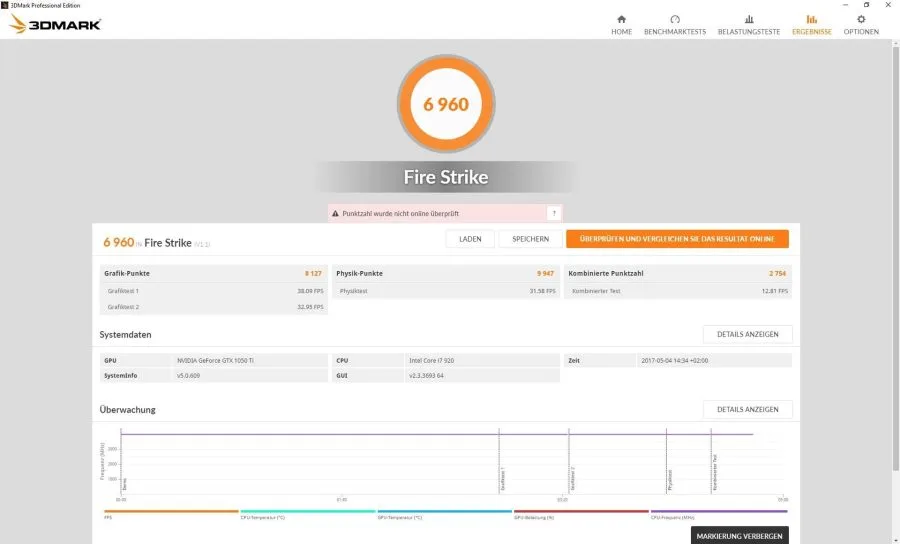900x544 pixels.
Task: Click the Fire Strike title banner
Action: tap(446, 177)
